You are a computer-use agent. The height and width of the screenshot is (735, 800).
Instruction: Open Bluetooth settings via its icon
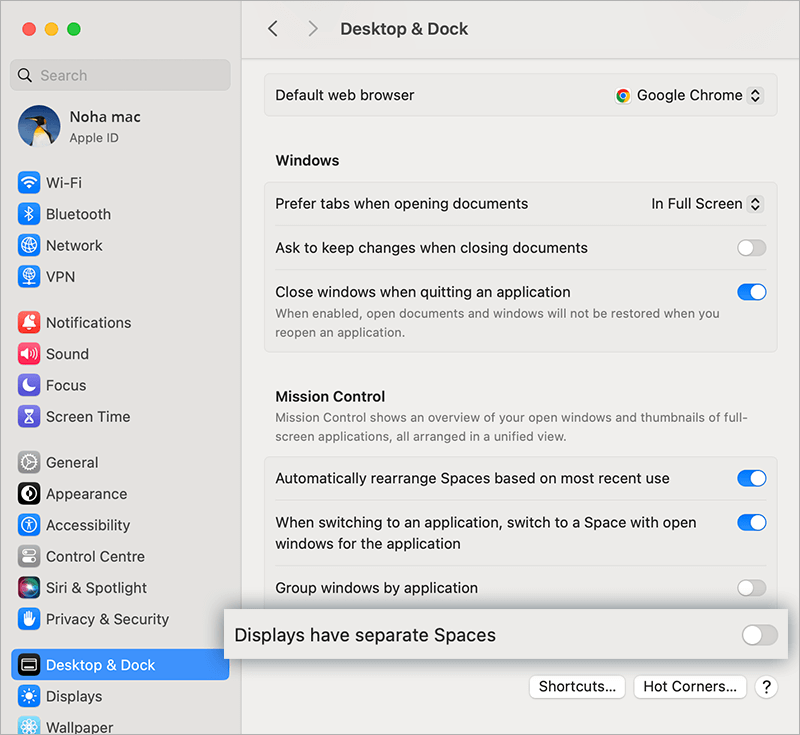pyautogui.click(x=29, y=214)
